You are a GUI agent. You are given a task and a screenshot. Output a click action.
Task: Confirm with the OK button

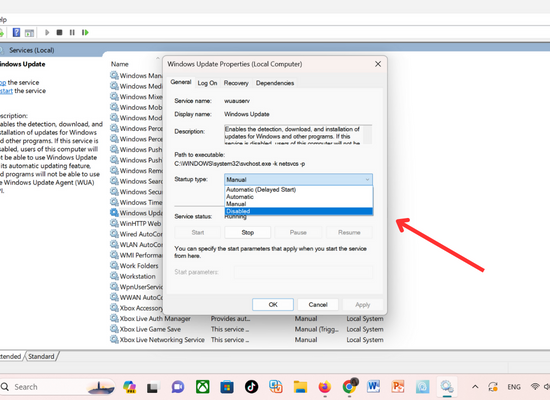pos(273,305)
